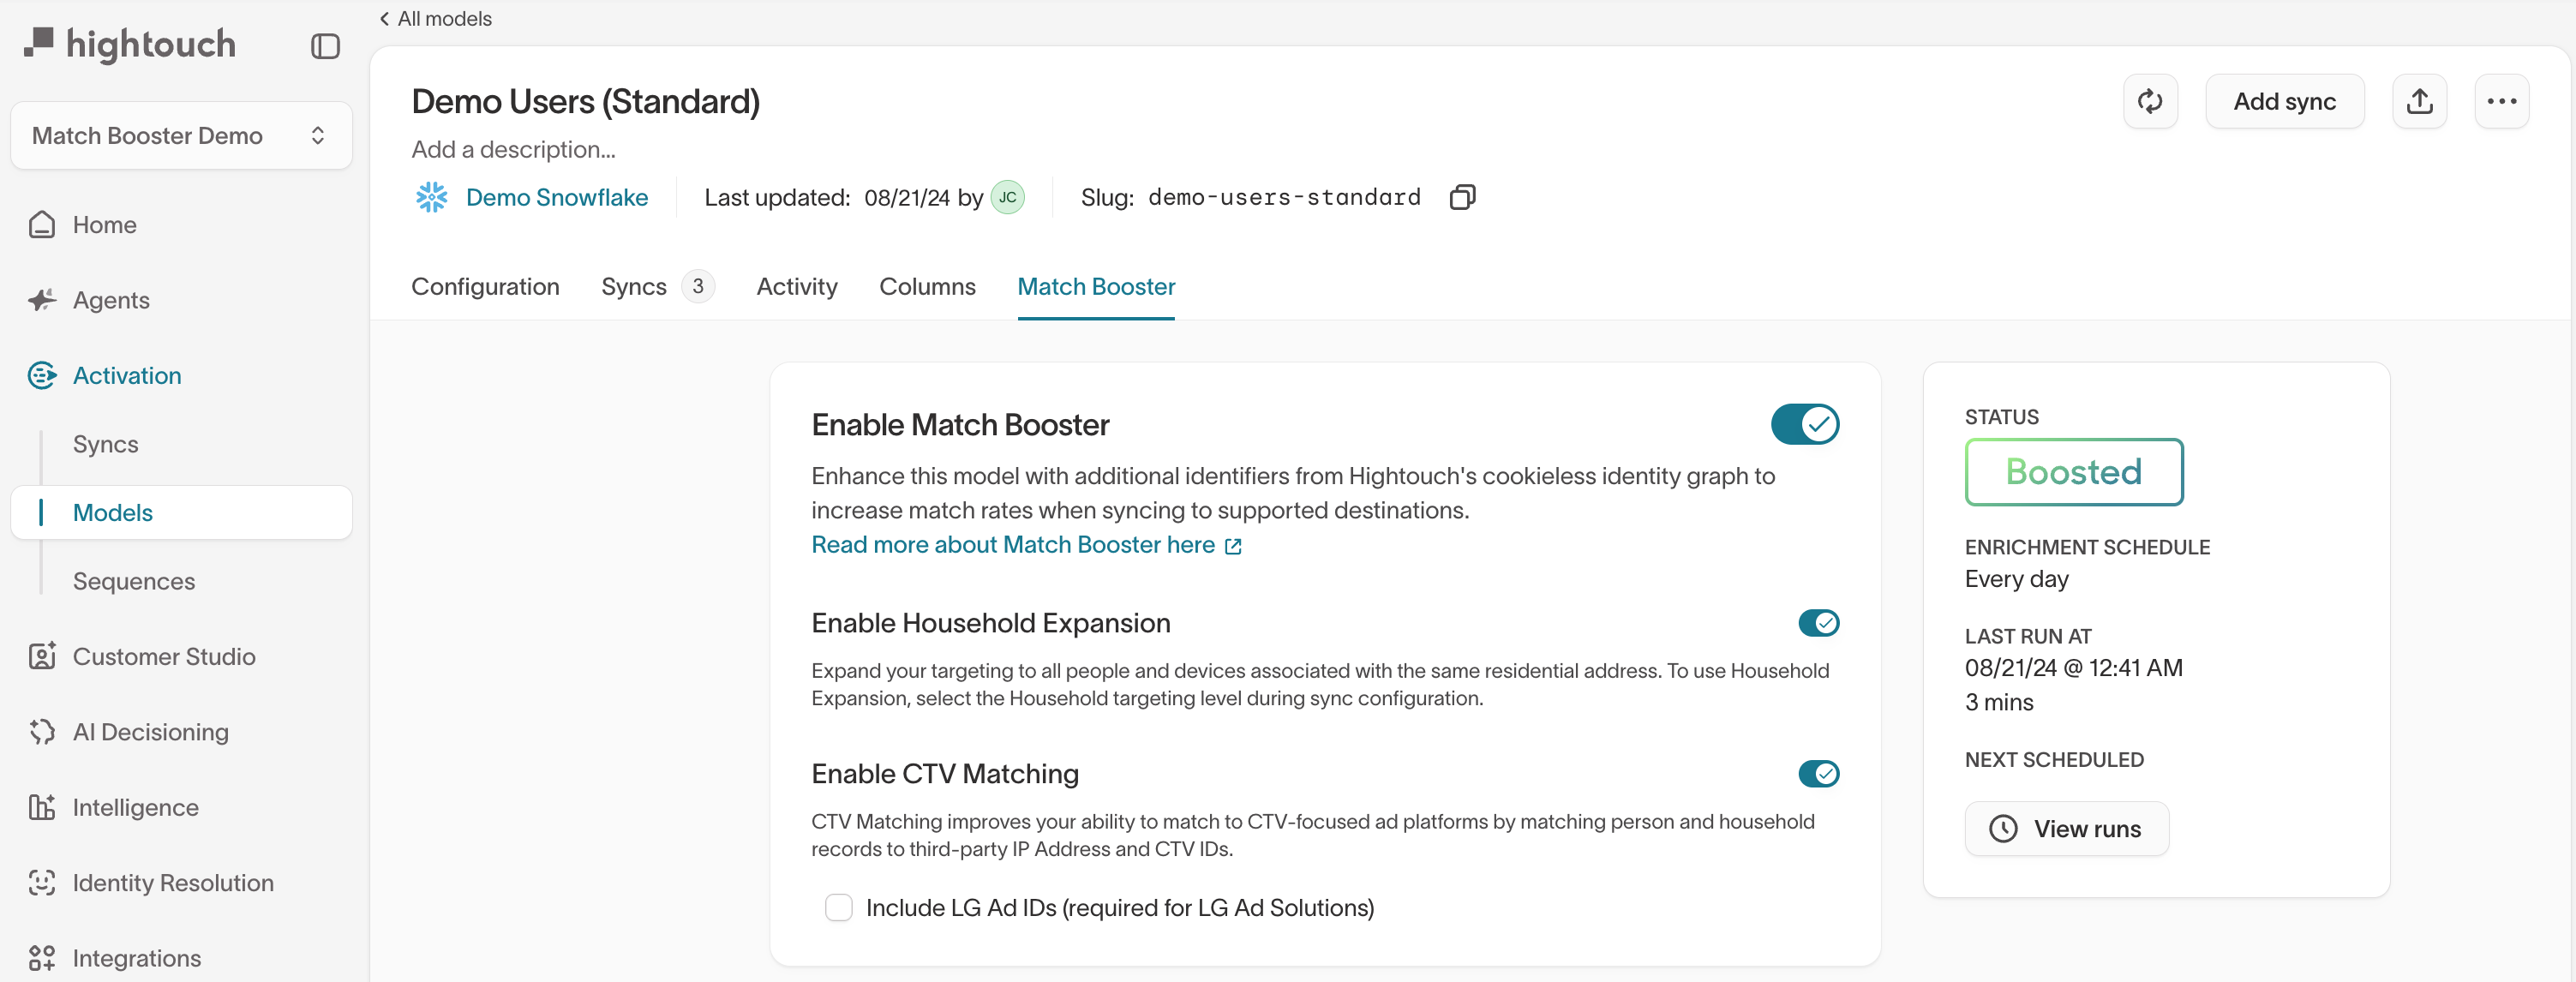Switch to the Activity tab

coord(797,287)
